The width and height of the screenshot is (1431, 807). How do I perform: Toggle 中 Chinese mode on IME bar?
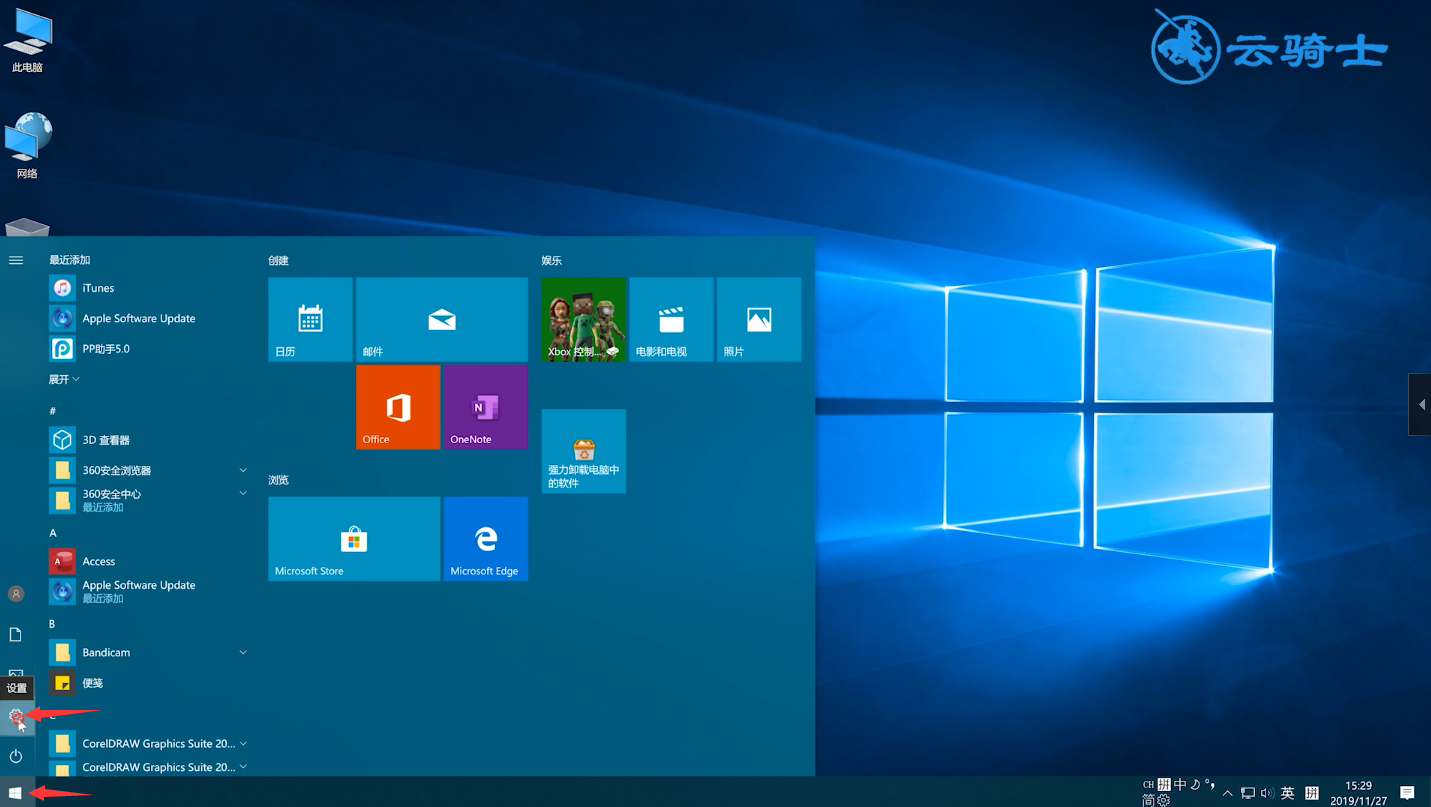point(1180,785)
